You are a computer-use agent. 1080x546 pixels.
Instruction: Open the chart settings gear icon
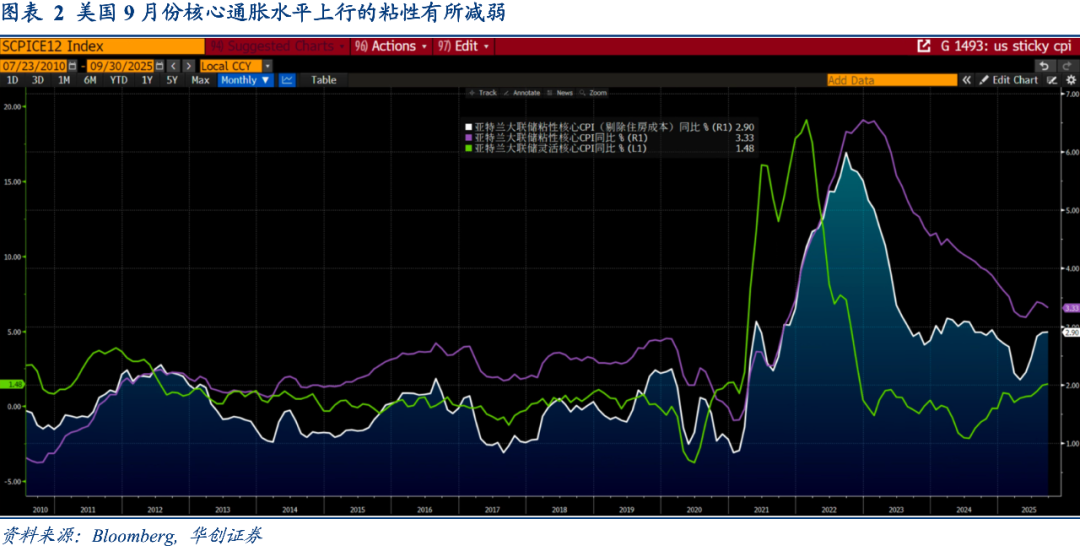(1071, 80)
